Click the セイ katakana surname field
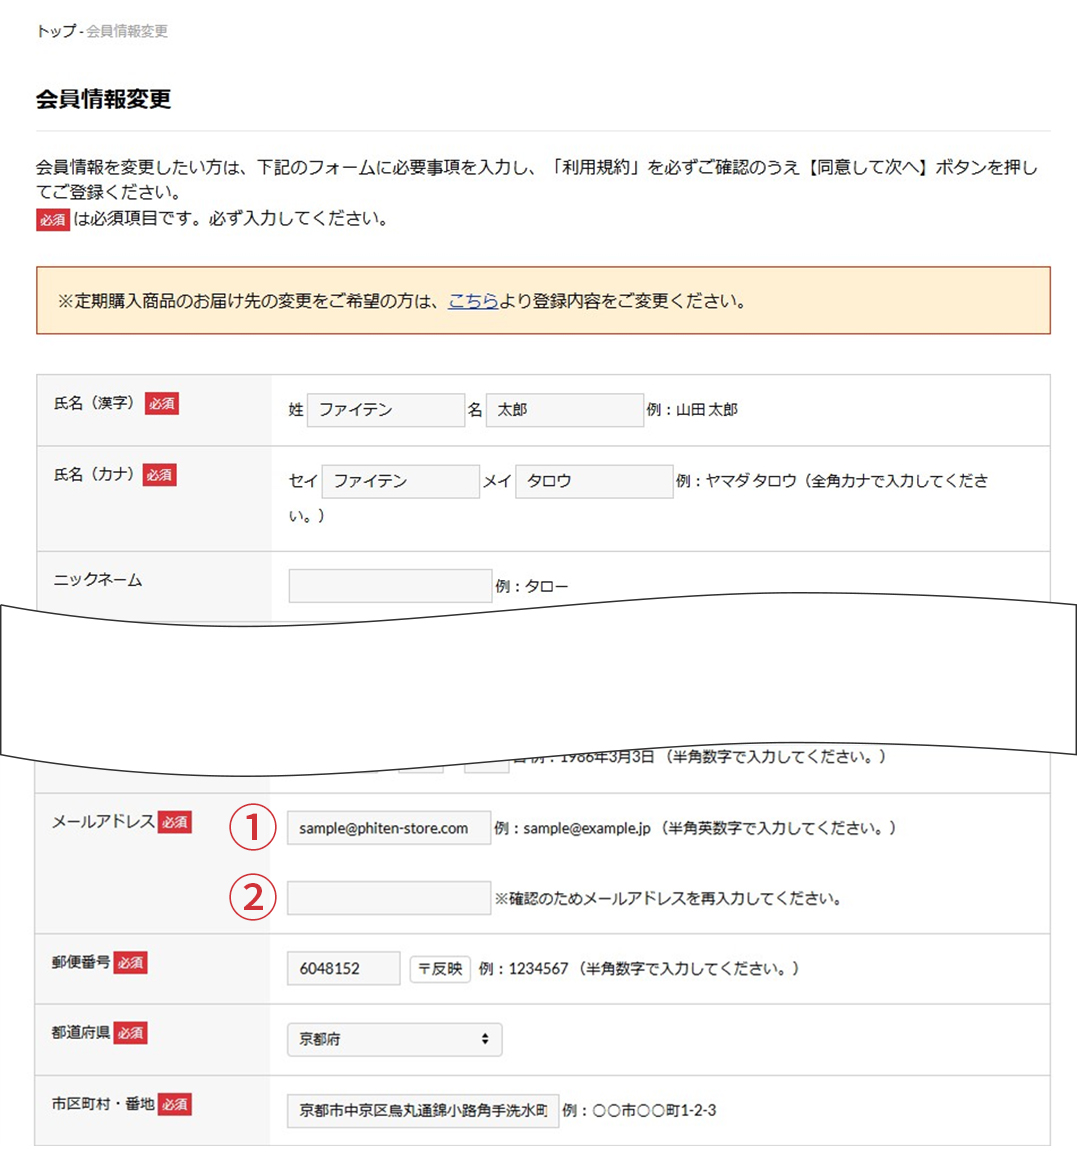The width and height of the screenshot is (1077, 1152). [400, 481]
